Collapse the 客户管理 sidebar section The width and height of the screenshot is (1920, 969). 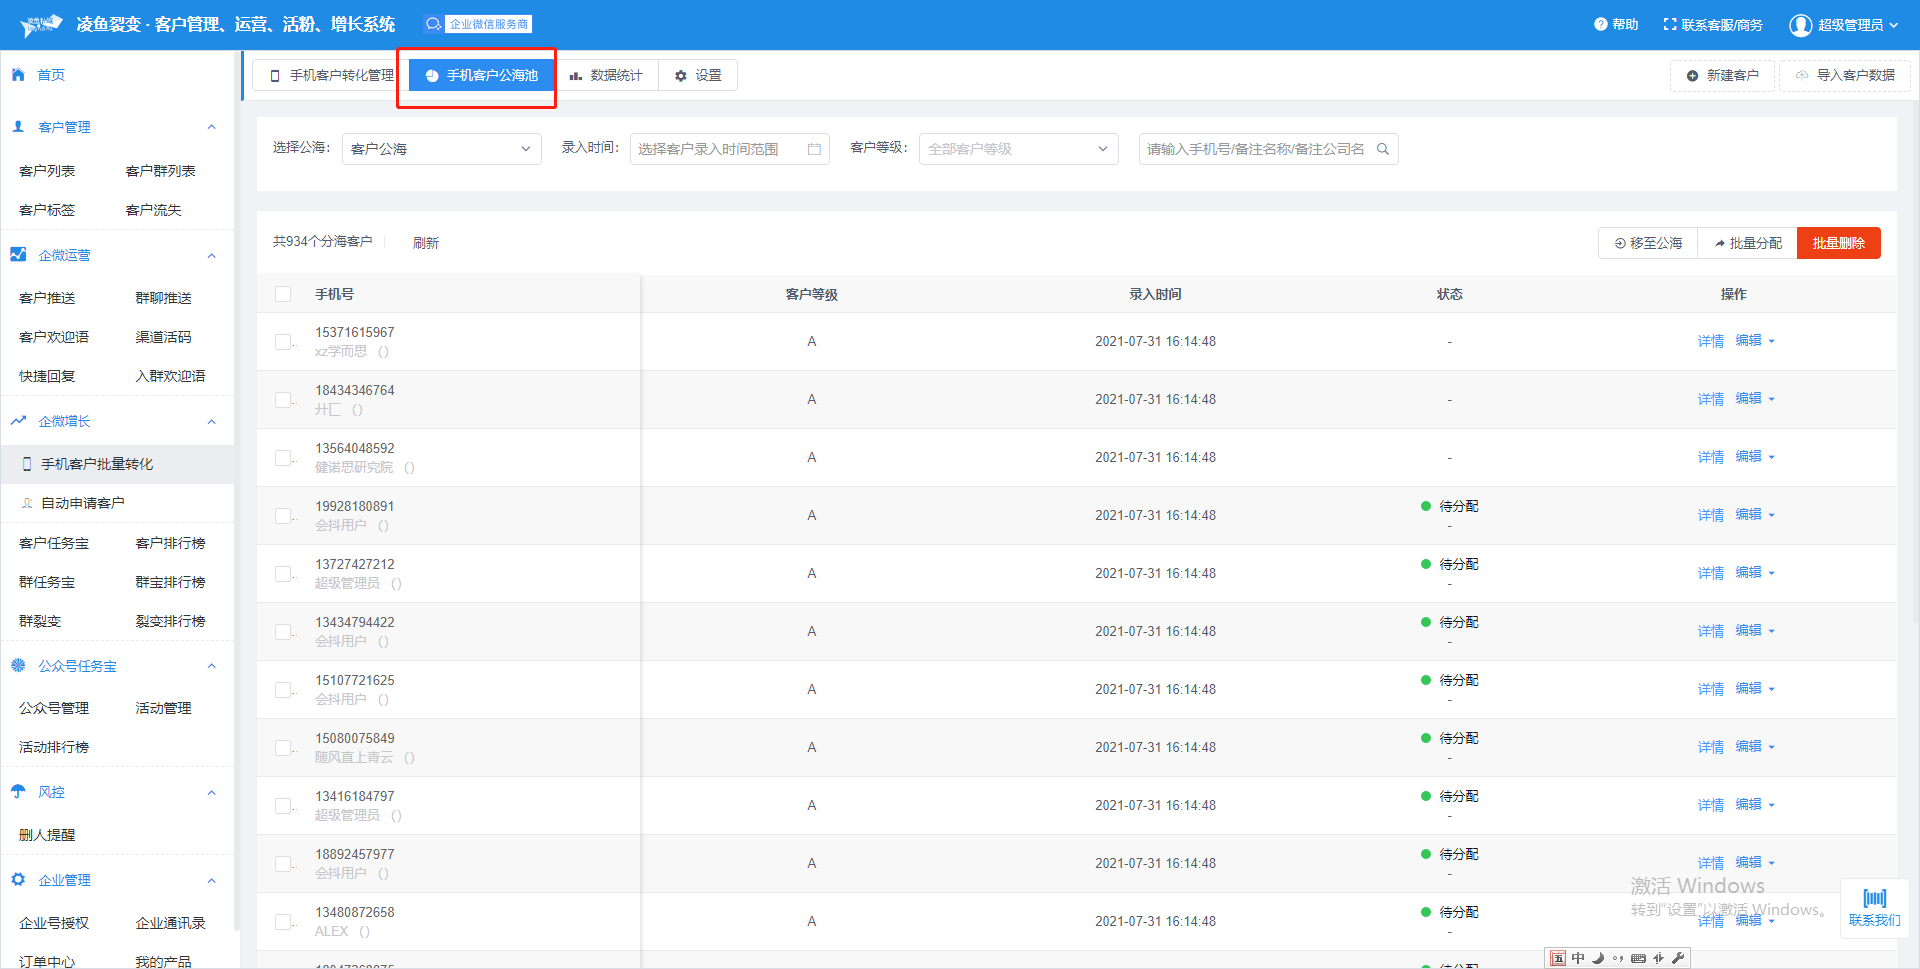point(211,127)
